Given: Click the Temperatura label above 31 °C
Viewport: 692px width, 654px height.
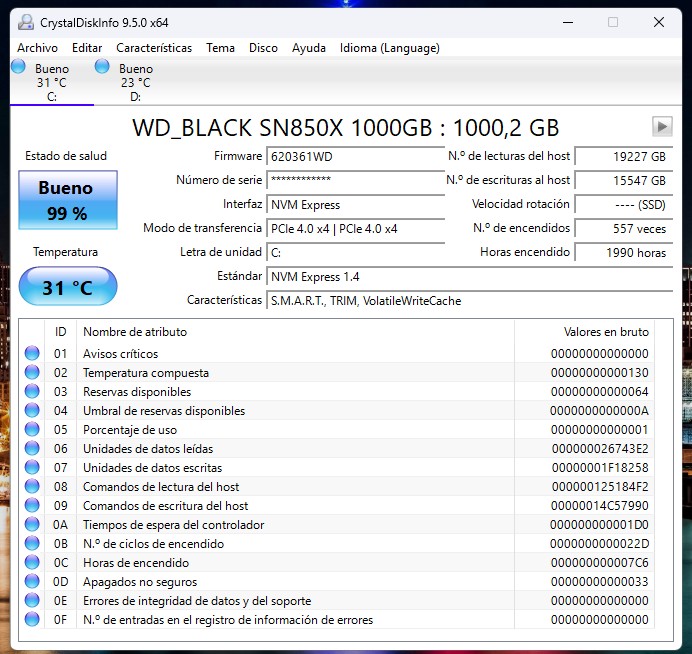Looking at the screenshot, I should coord(65,252).
